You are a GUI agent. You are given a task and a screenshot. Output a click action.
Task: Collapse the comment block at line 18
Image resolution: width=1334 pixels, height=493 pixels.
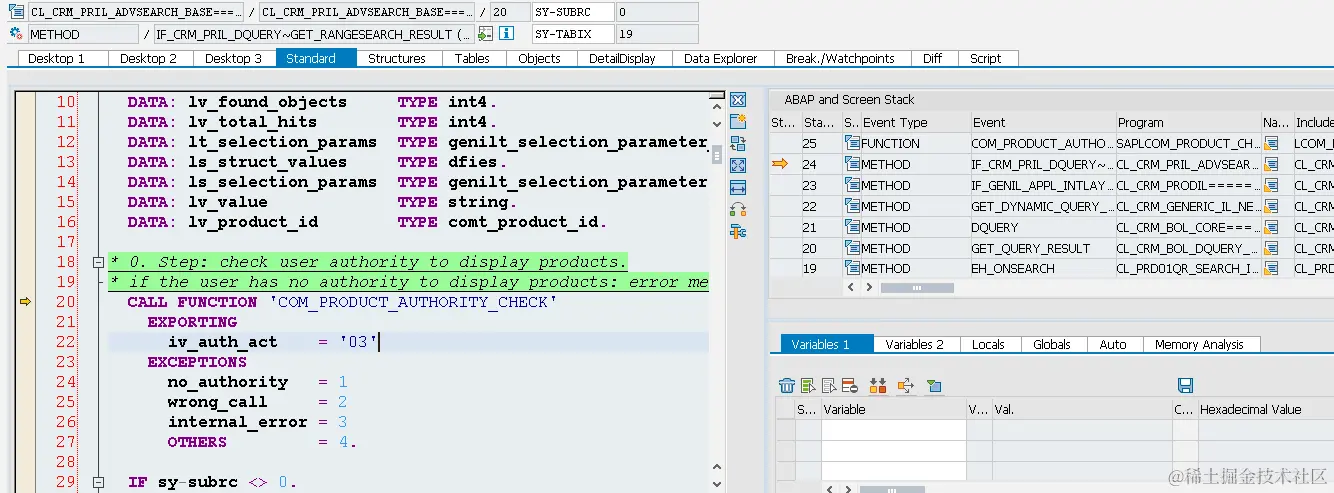pyautogui.click(x=98, y=262)
